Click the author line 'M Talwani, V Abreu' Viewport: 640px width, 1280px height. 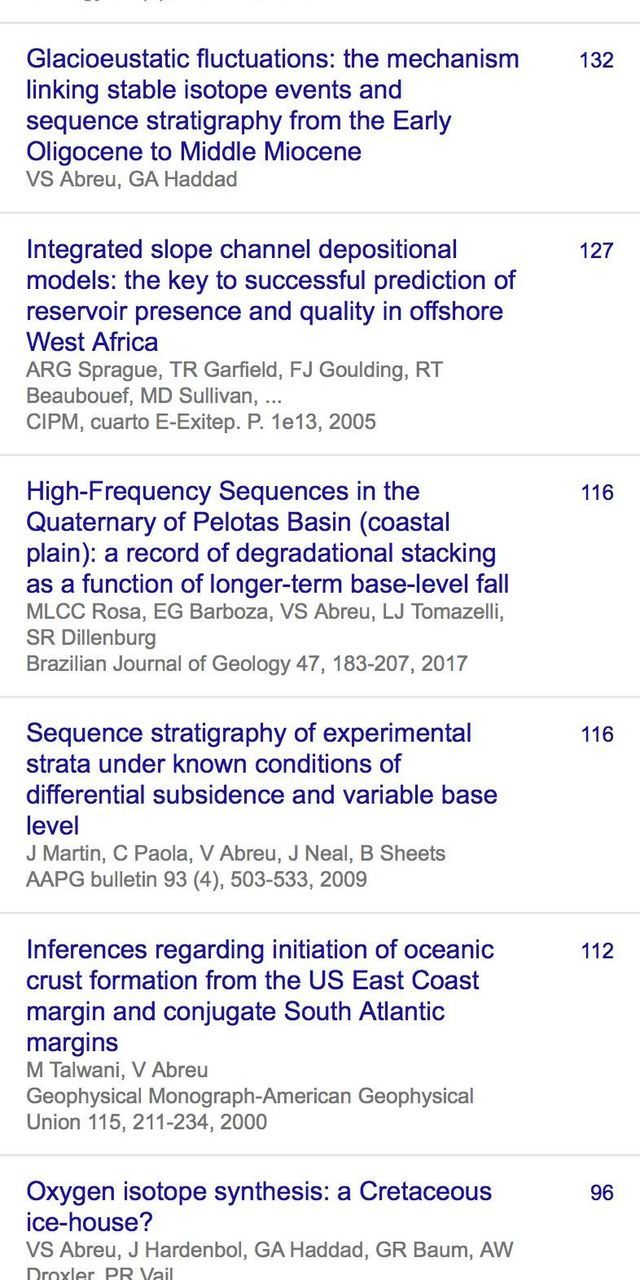(117, 1070)
